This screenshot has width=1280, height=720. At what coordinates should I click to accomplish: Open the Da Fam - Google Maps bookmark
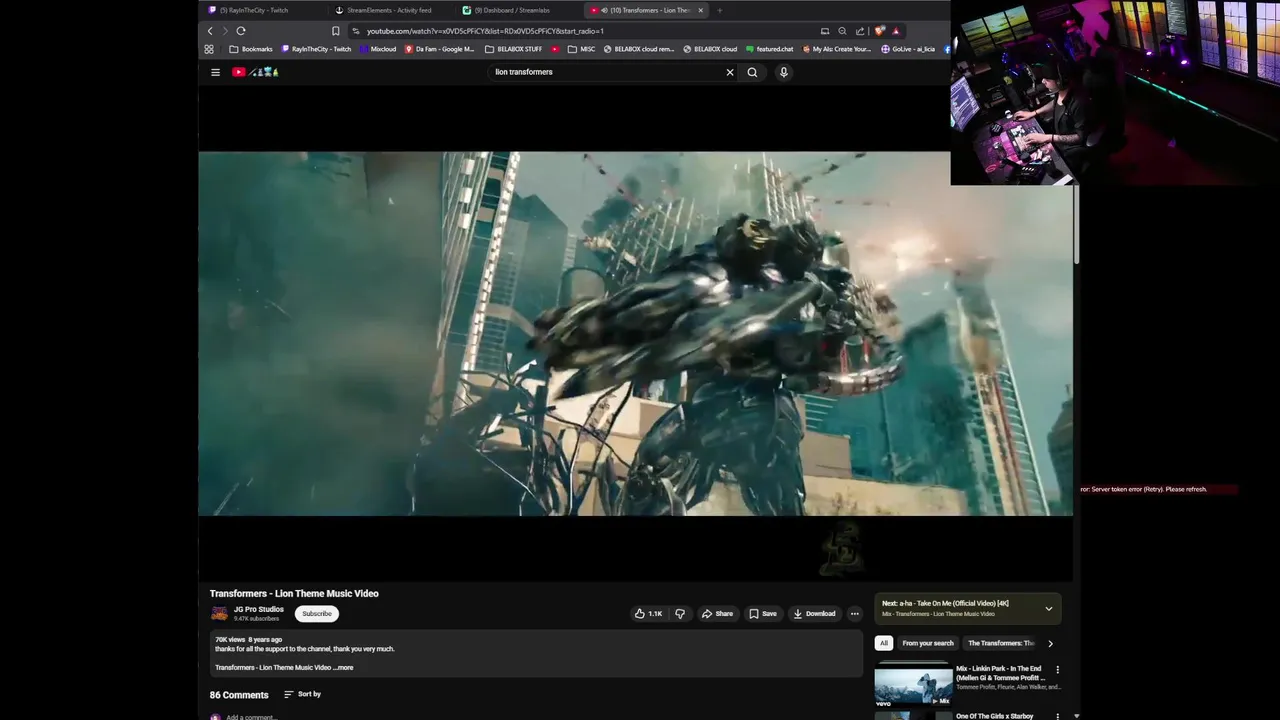(439, 49)
